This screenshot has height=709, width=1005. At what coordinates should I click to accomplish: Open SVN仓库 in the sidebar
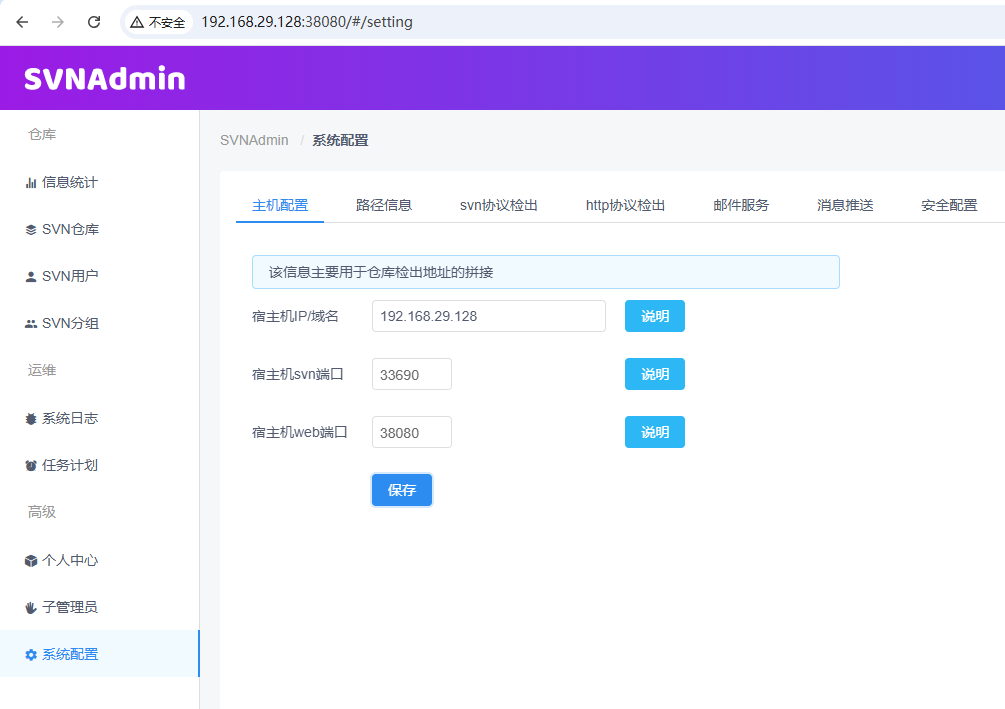99,229
